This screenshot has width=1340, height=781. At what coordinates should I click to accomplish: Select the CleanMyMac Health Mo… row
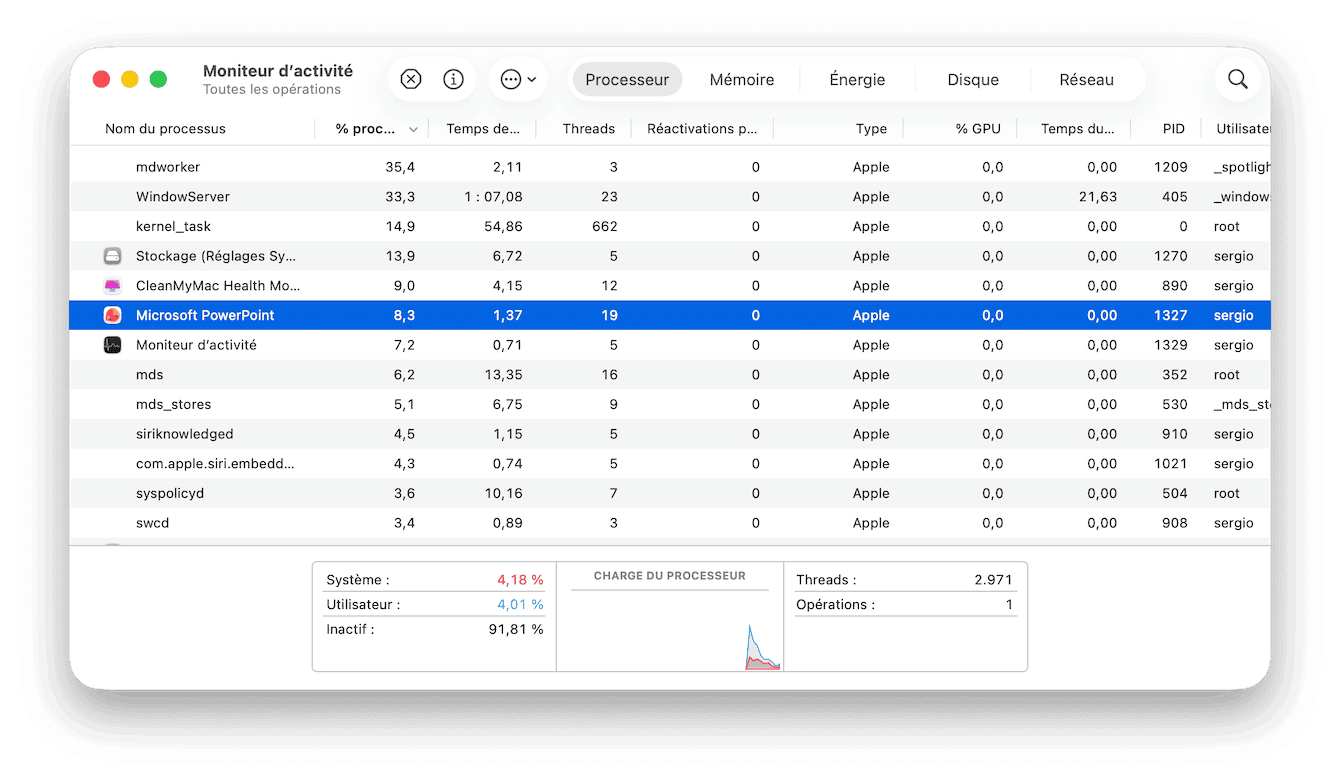point(670,286)
